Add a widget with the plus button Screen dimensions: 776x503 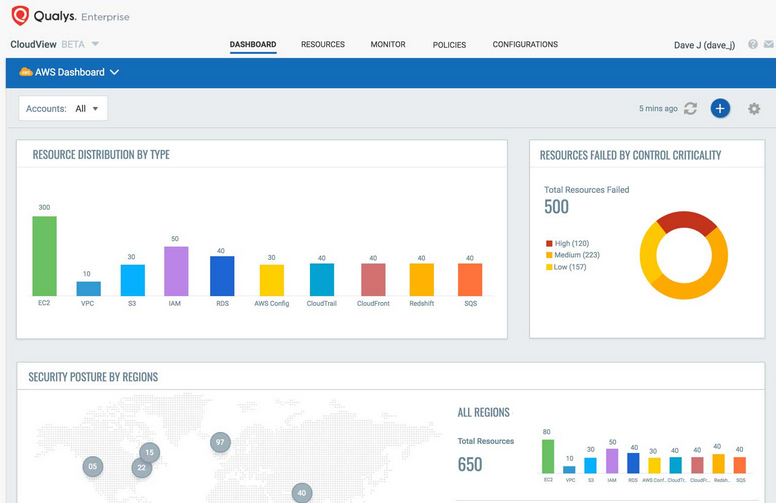tap(720, 108)
